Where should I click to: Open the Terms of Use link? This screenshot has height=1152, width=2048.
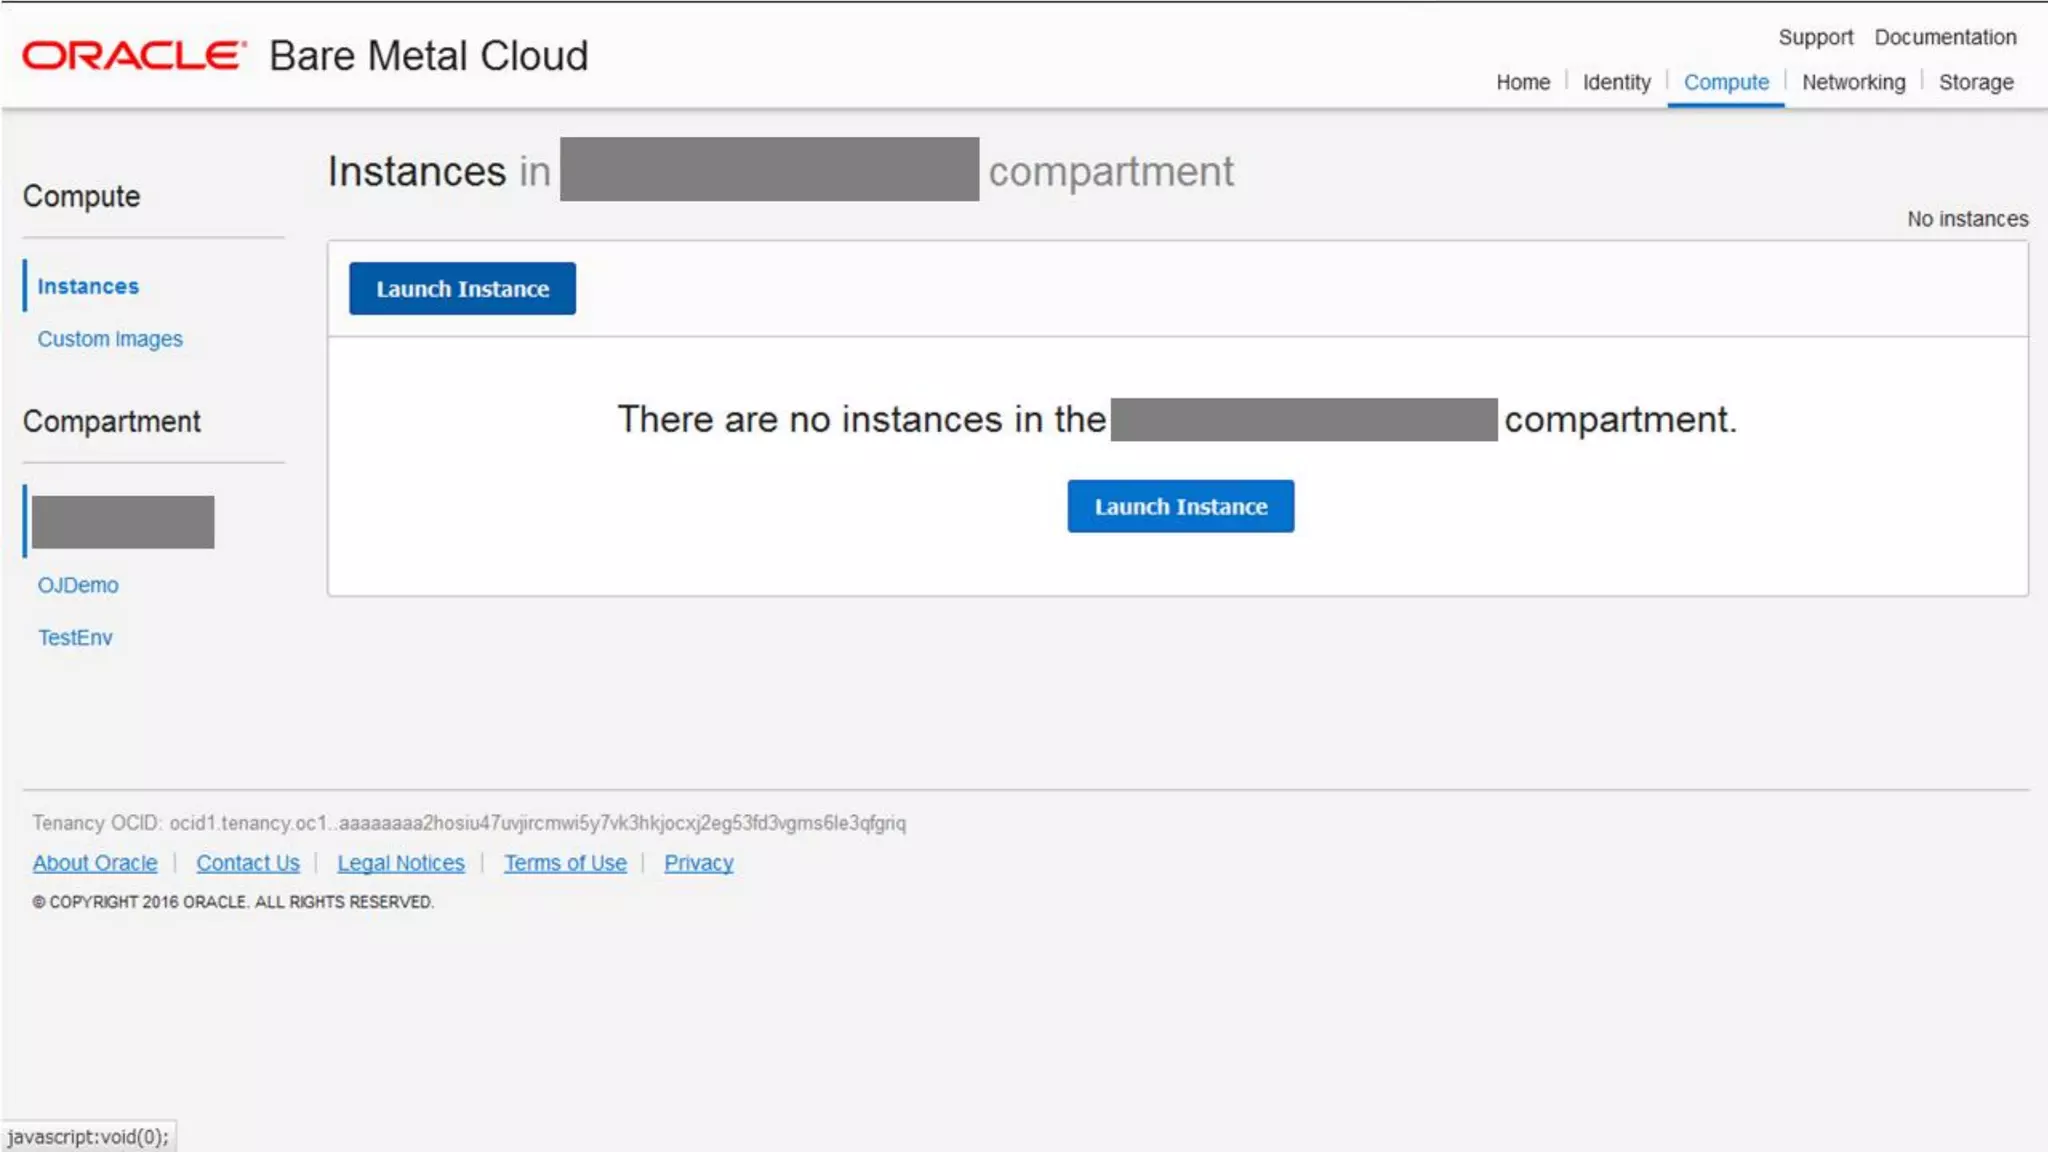tap(565, 863)
